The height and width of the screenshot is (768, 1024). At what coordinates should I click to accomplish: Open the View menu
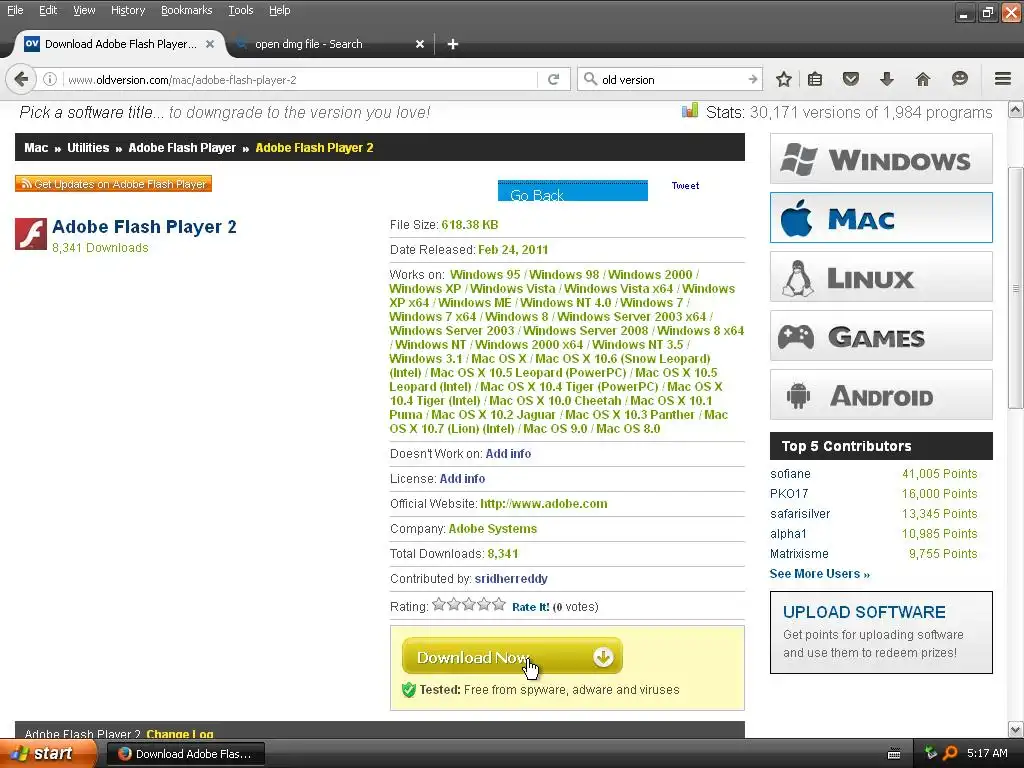click(x=84, y=10)
